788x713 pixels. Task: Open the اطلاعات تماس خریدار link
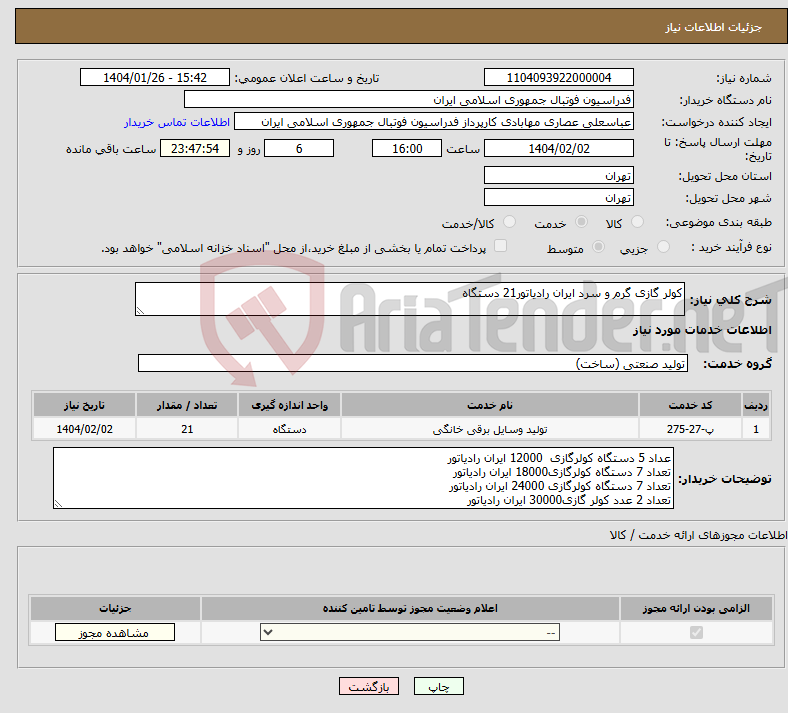click(177, 122)
